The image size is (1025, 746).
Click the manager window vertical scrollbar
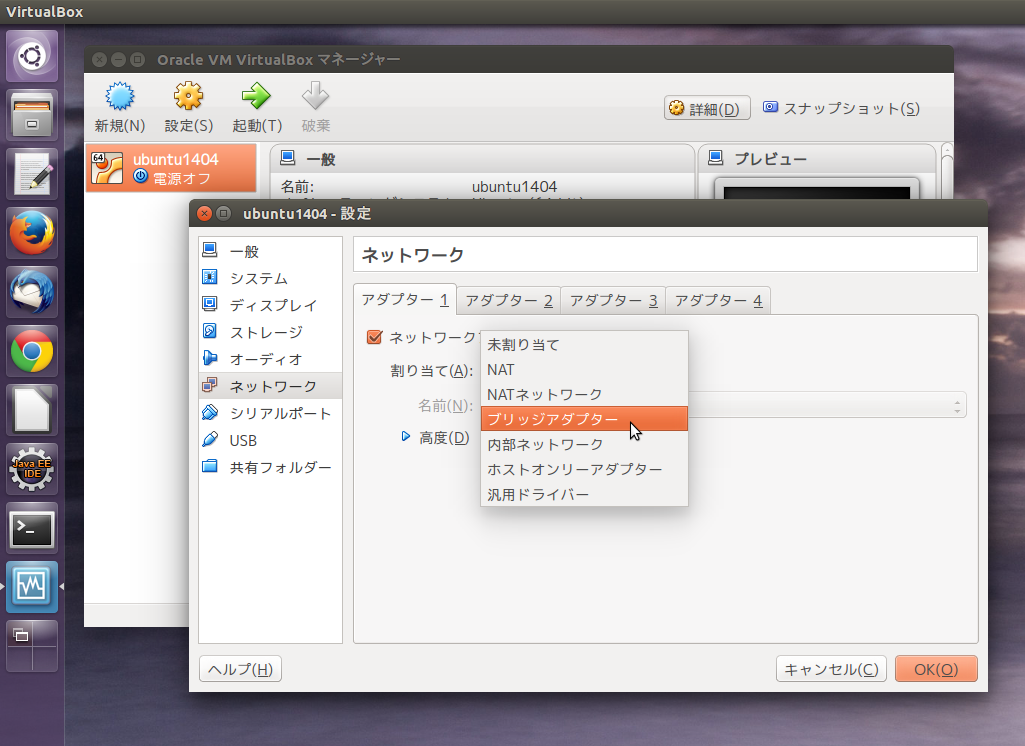947,171
